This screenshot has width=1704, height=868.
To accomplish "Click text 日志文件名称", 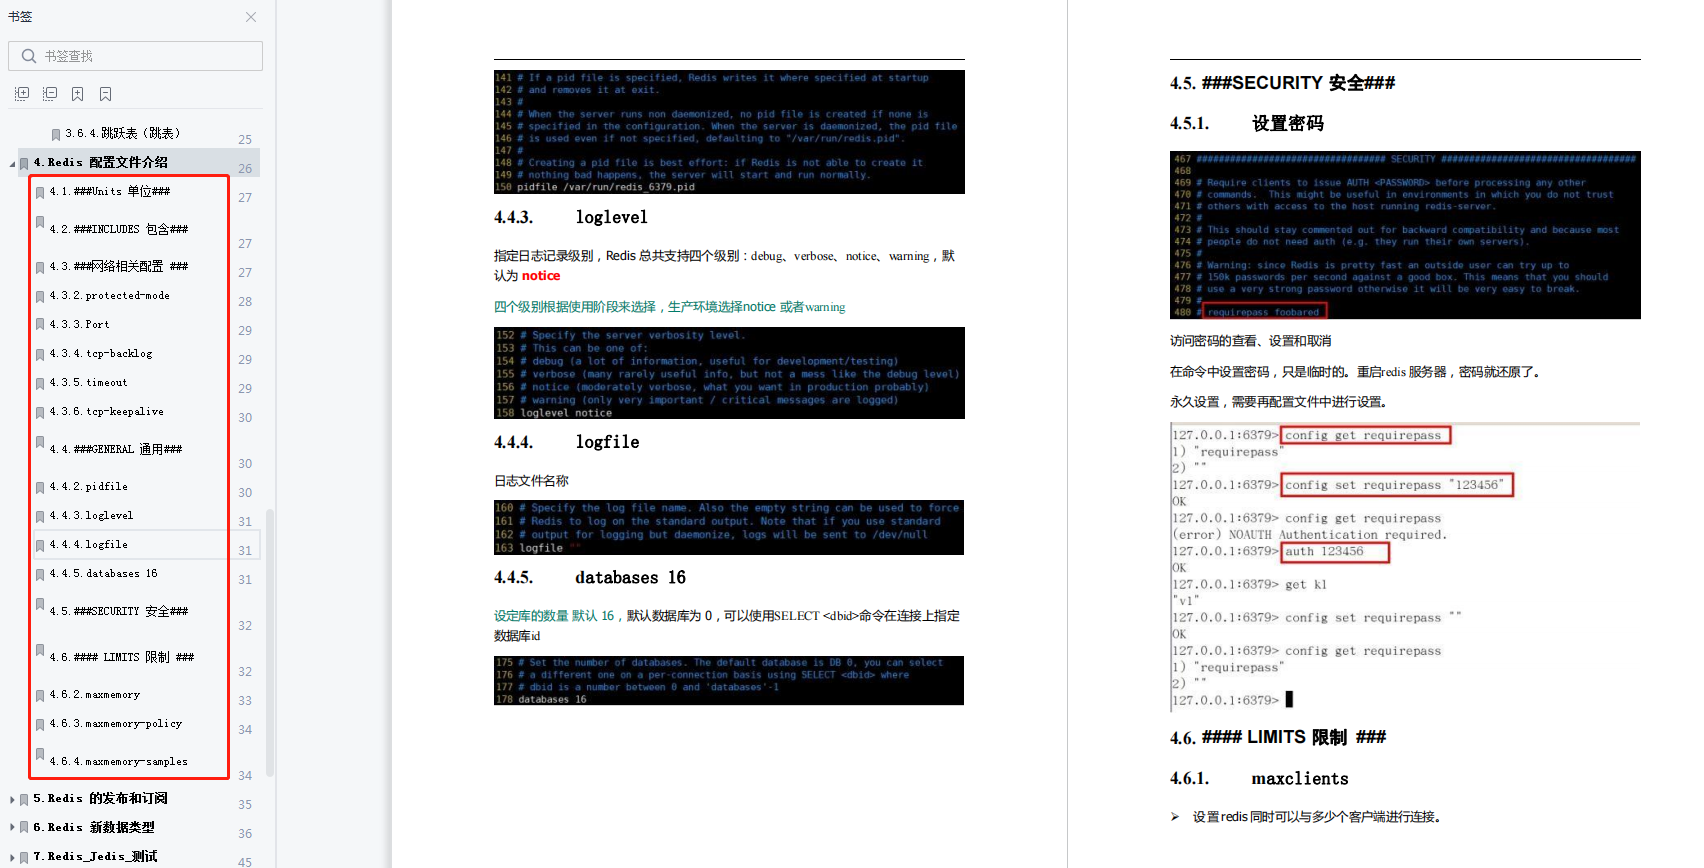I will (x=531, y=481).
